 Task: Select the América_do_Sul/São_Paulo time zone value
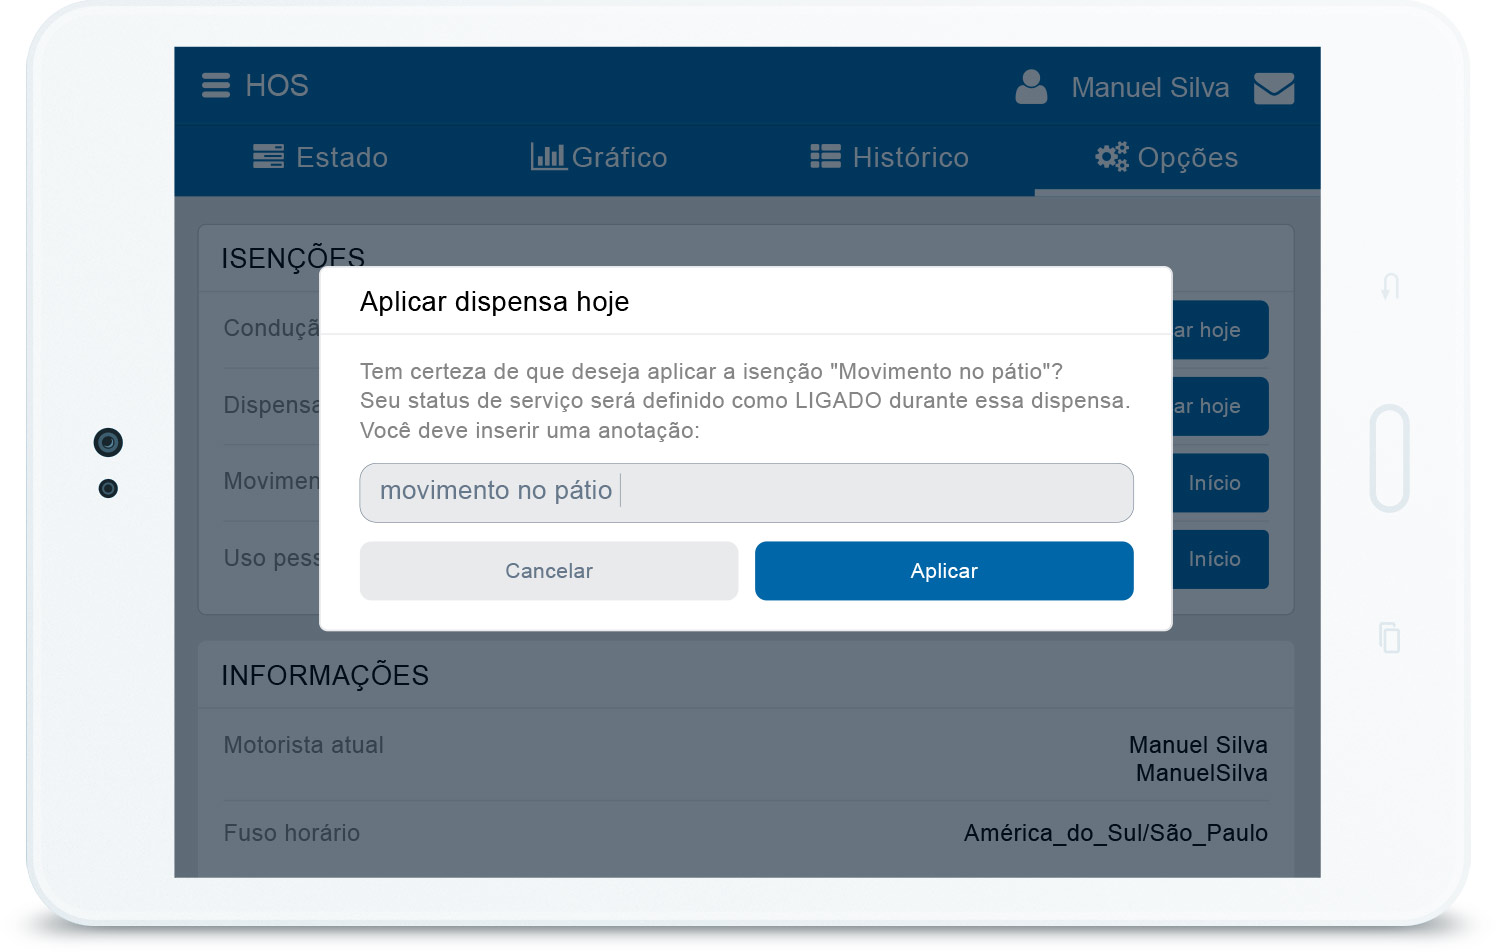(1115, 833)
